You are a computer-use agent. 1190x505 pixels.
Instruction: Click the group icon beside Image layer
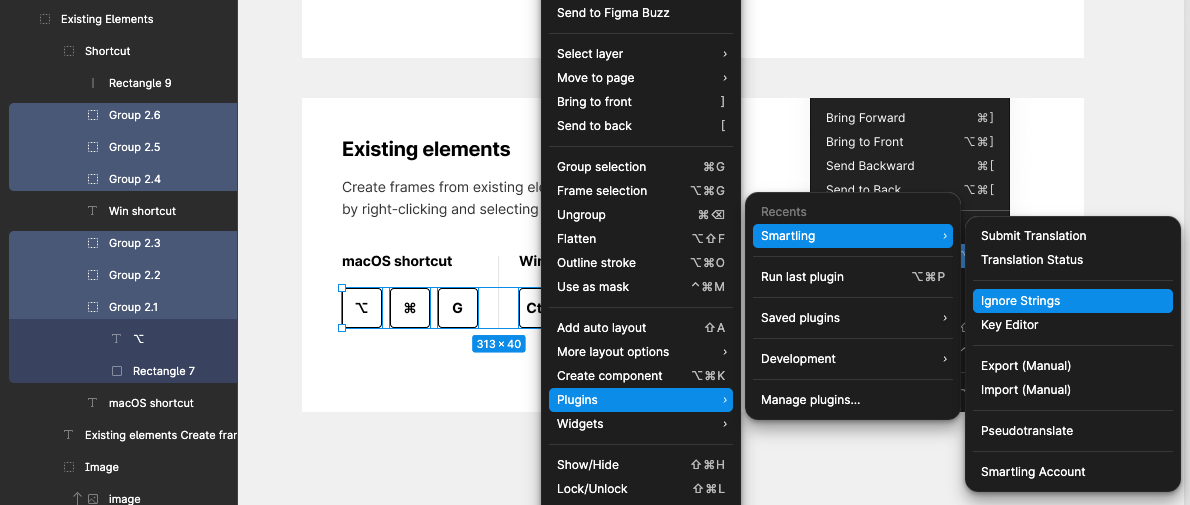point(69,467)
